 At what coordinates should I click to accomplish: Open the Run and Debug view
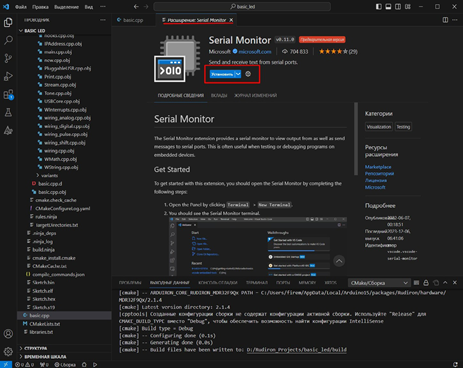click(8, 76)
